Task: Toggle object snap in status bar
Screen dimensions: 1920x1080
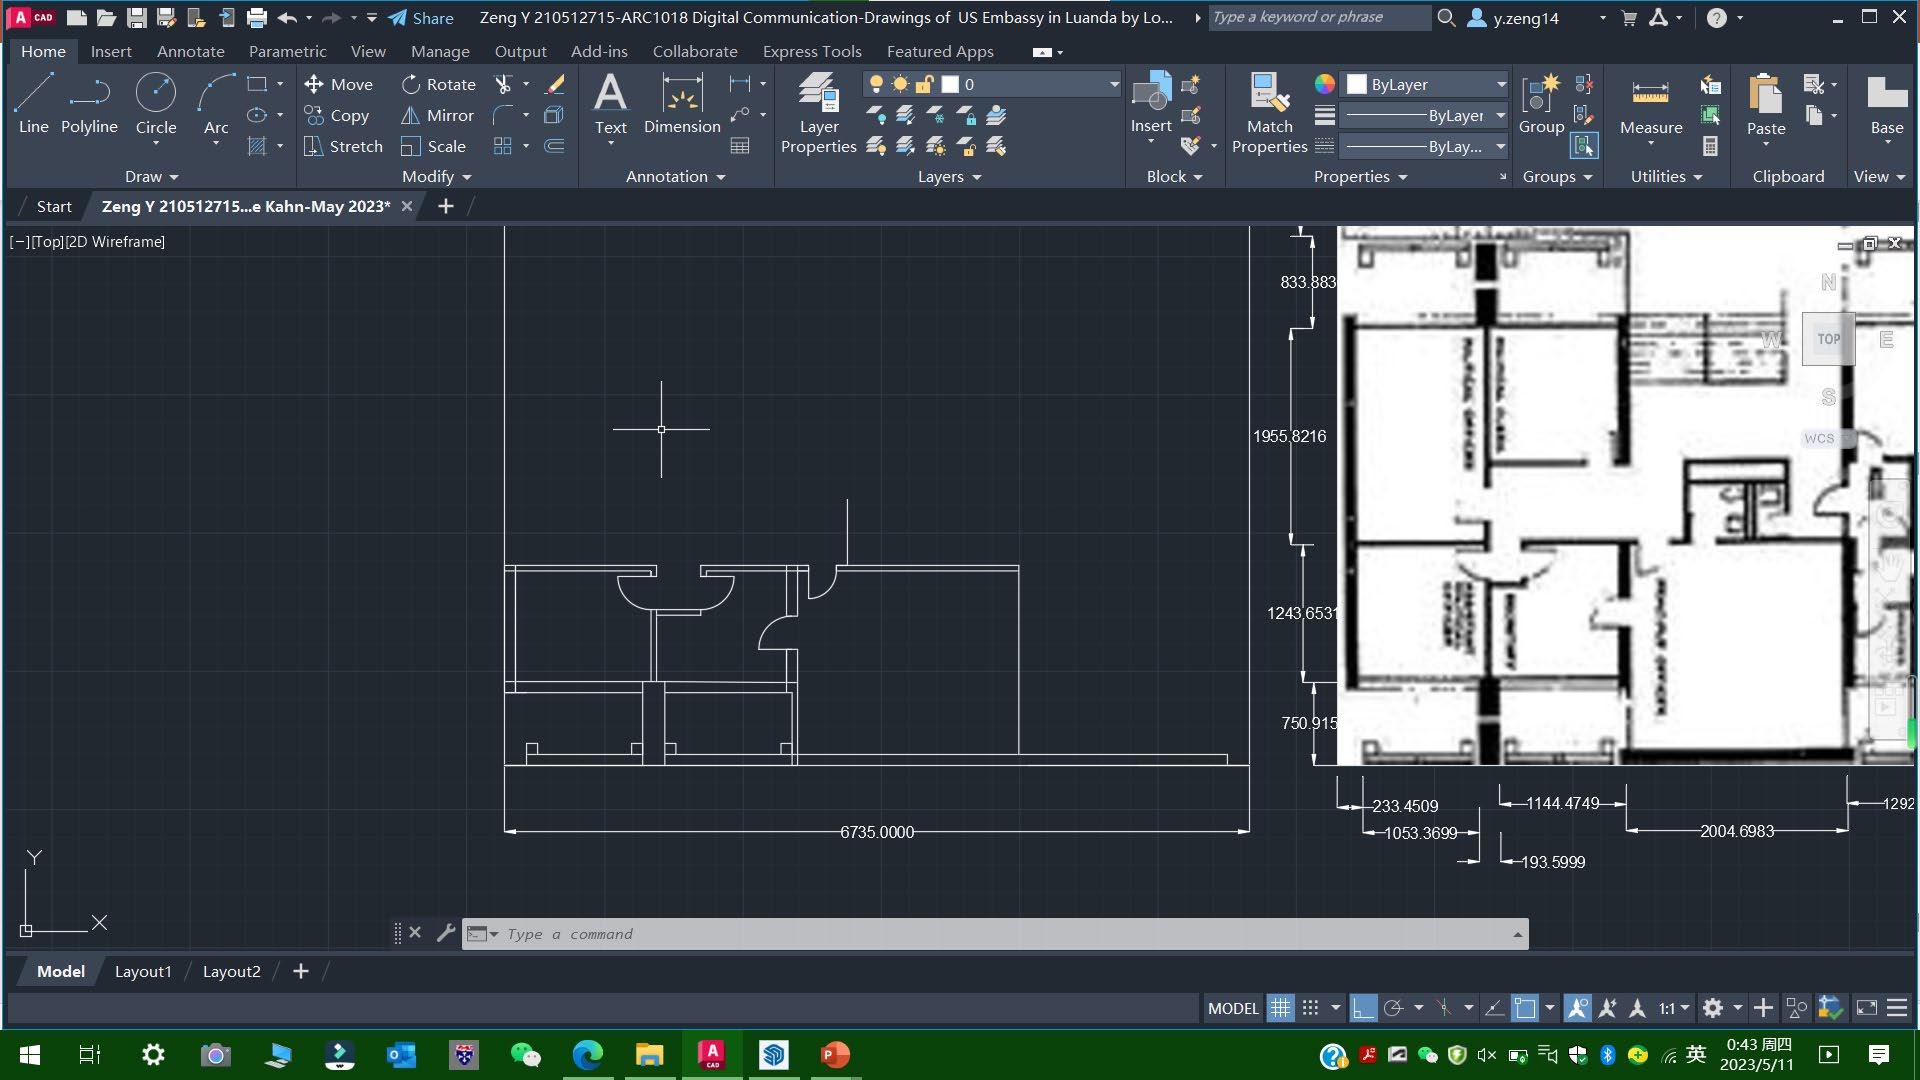Action: click(1524, 1008)
